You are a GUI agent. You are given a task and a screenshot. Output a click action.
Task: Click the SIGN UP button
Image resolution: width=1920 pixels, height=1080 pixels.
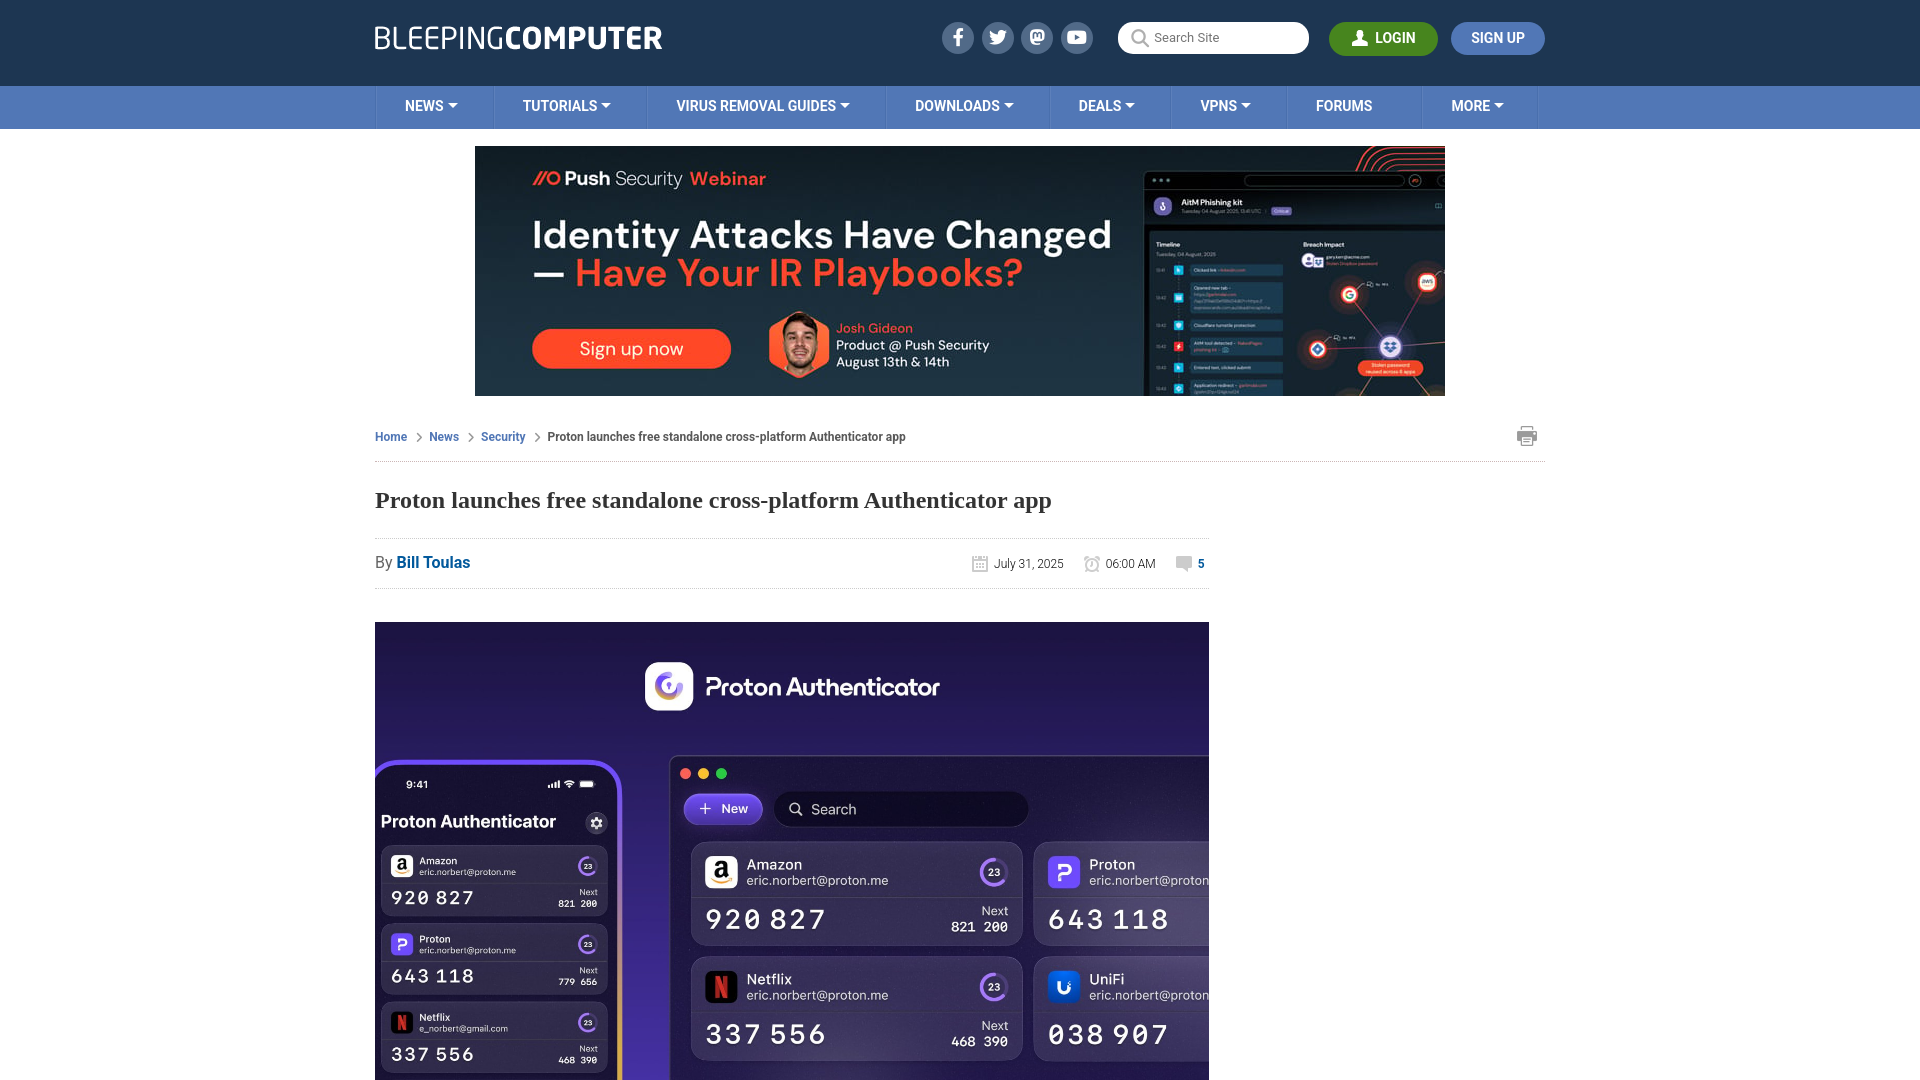point(1497,38)
